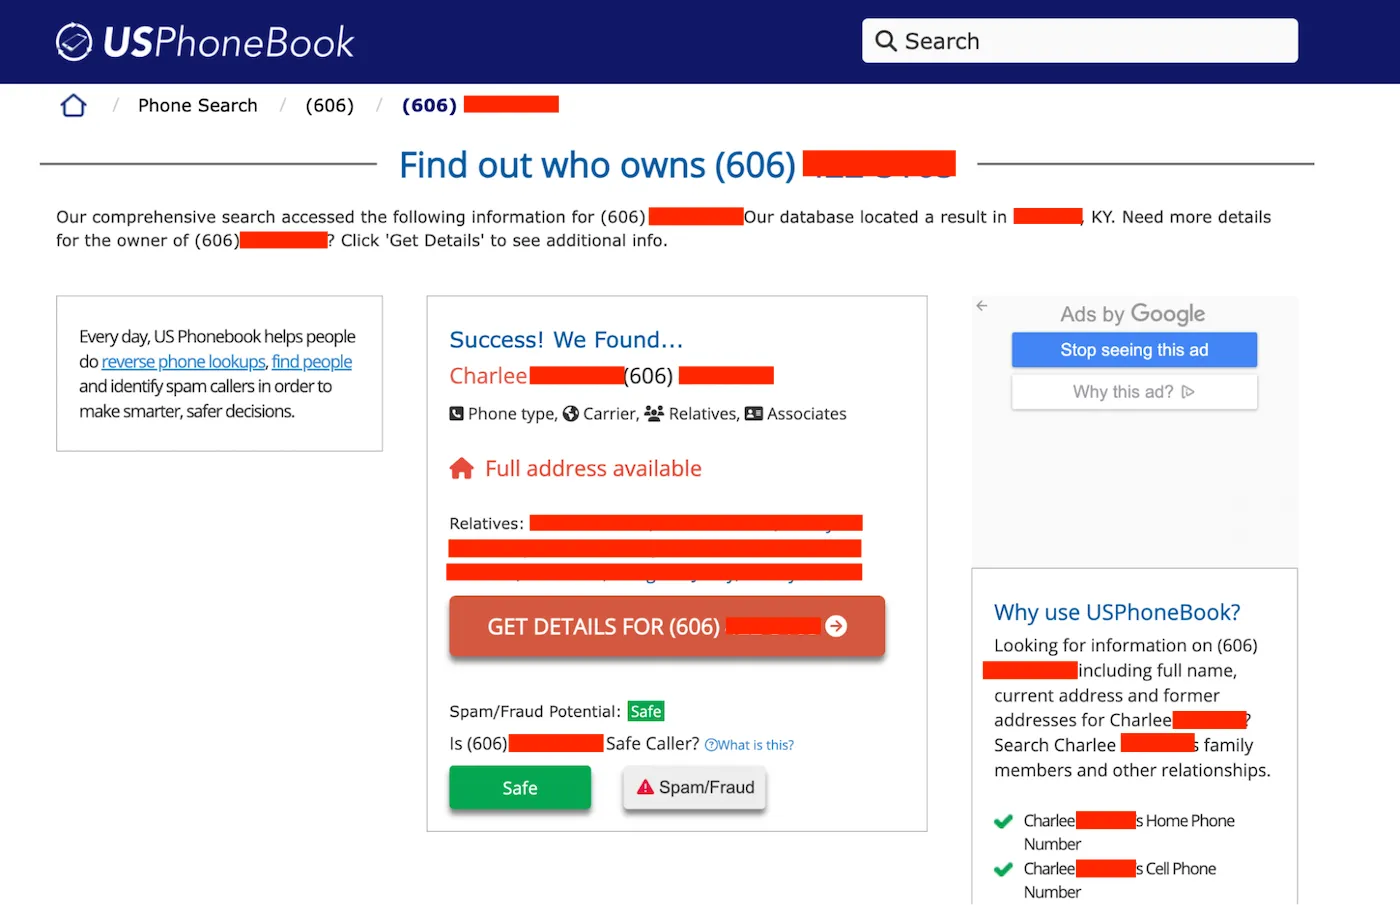The width and height of the screenshot is (1400, 905).
Task: Click the magnifying glass in the search bar
Action: click(x=886, y=41)
